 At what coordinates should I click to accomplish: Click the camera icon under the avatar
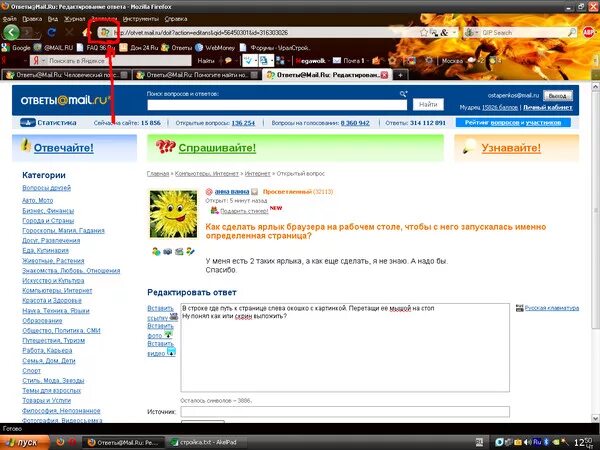[x=168, y=251]
